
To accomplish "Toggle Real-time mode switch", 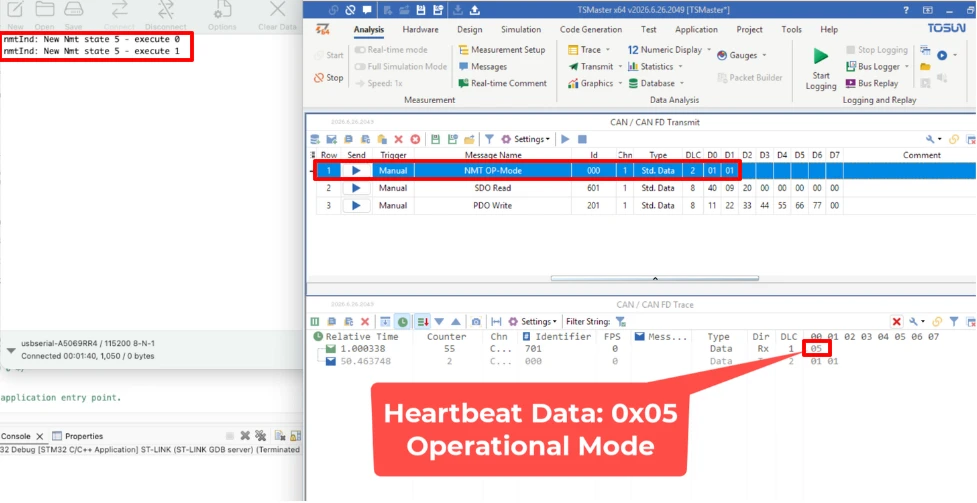I will [360, 50].
